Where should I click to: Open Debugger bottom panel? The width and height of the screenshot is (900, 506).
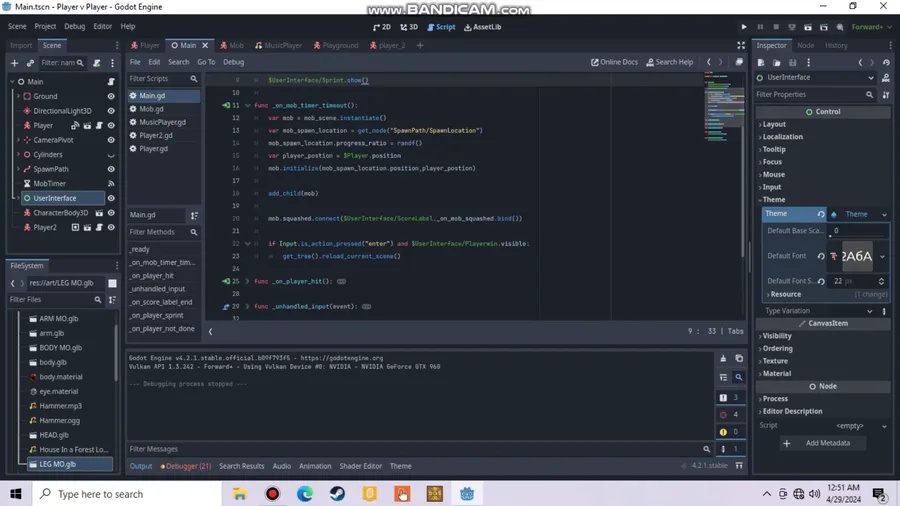(x=186, y=466)
